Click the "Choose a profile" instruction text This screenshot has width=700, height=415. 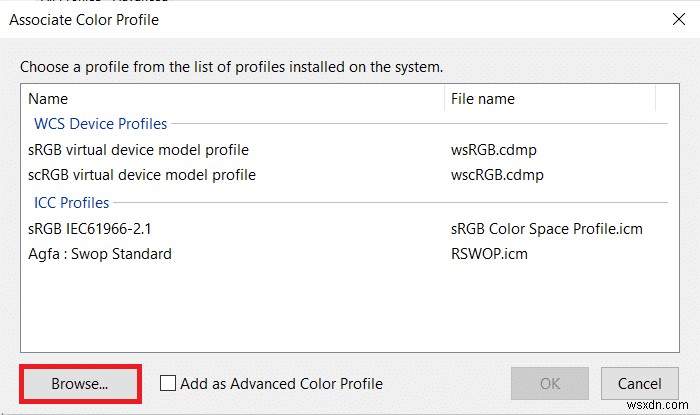[x=231, y=67]
